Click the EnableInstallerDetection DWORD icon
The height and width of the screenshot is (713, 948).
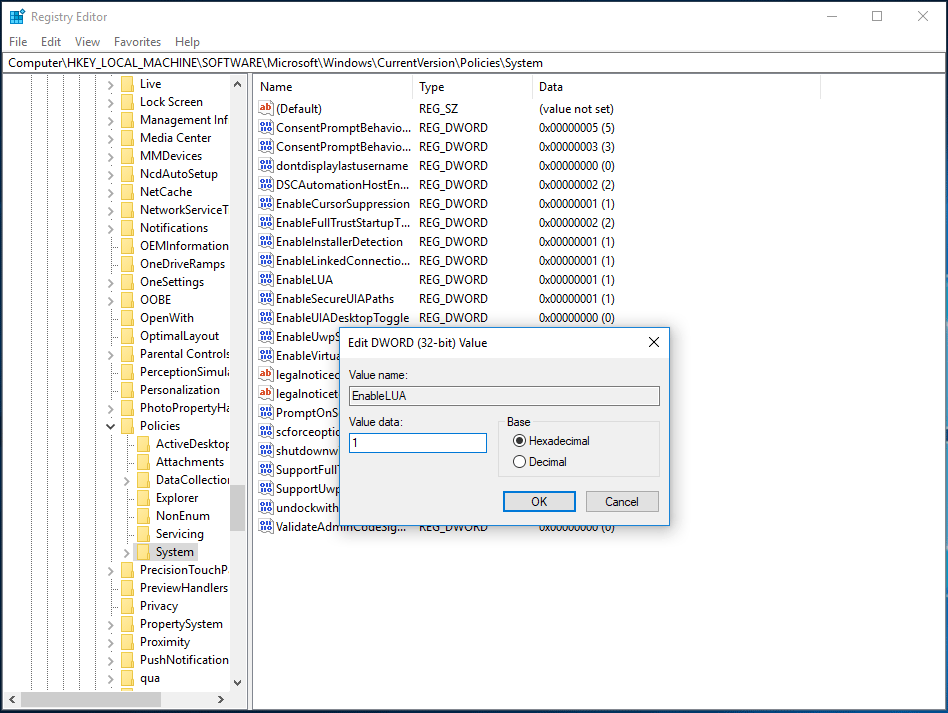265,241
